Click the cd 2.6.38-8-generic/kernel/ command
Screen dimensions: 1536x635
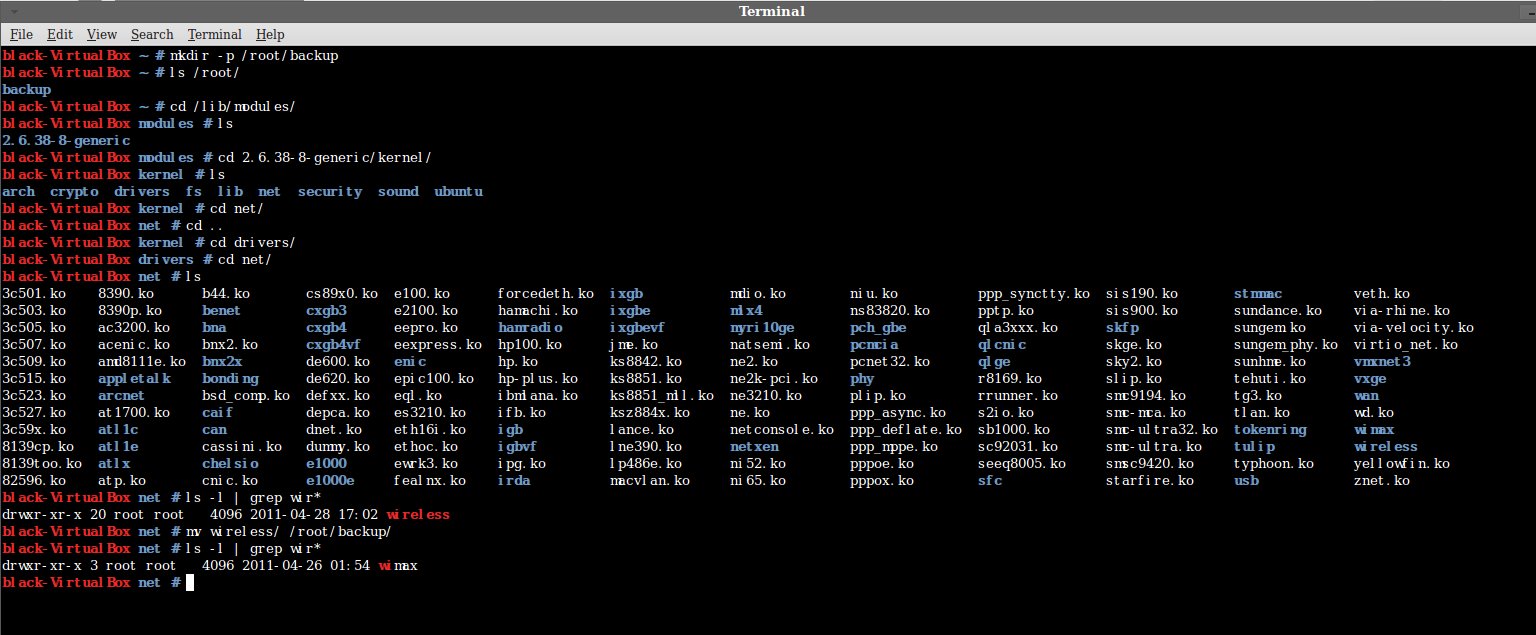(324, 157)
